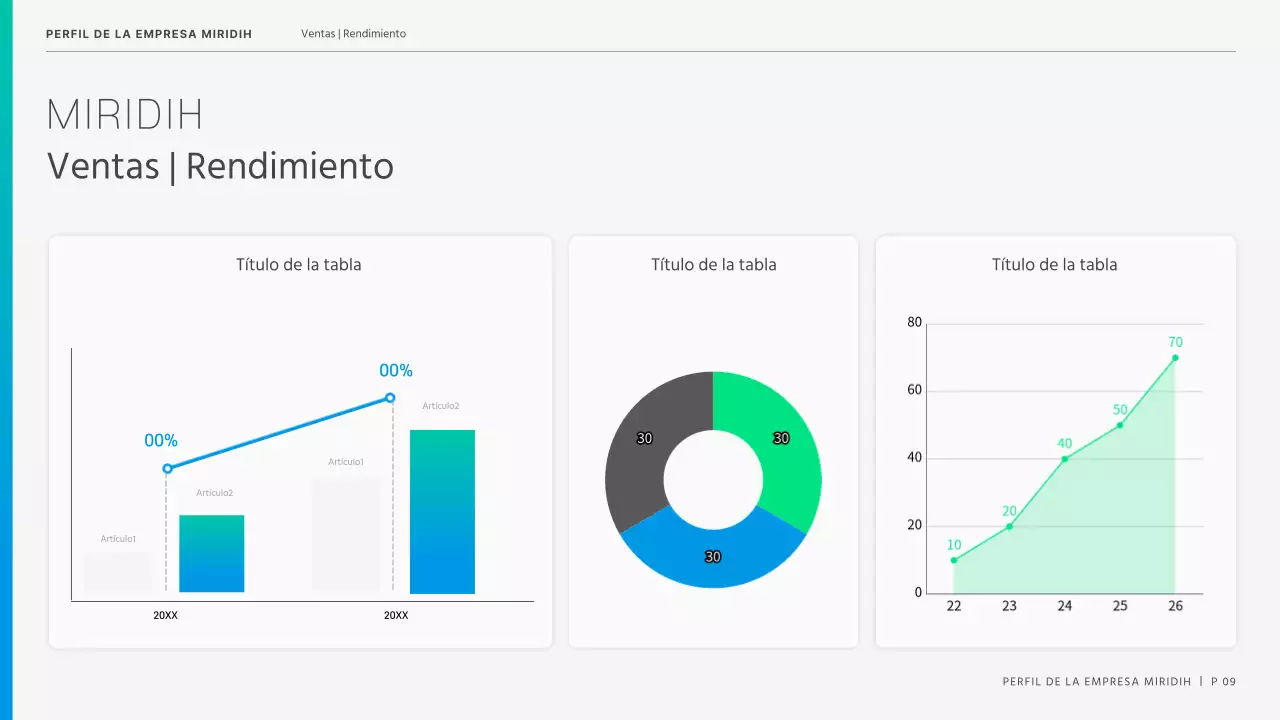Select the blue 30 segment at donut bottom
This screenshot has height=720, width=1280.
[x=713, y=555]
